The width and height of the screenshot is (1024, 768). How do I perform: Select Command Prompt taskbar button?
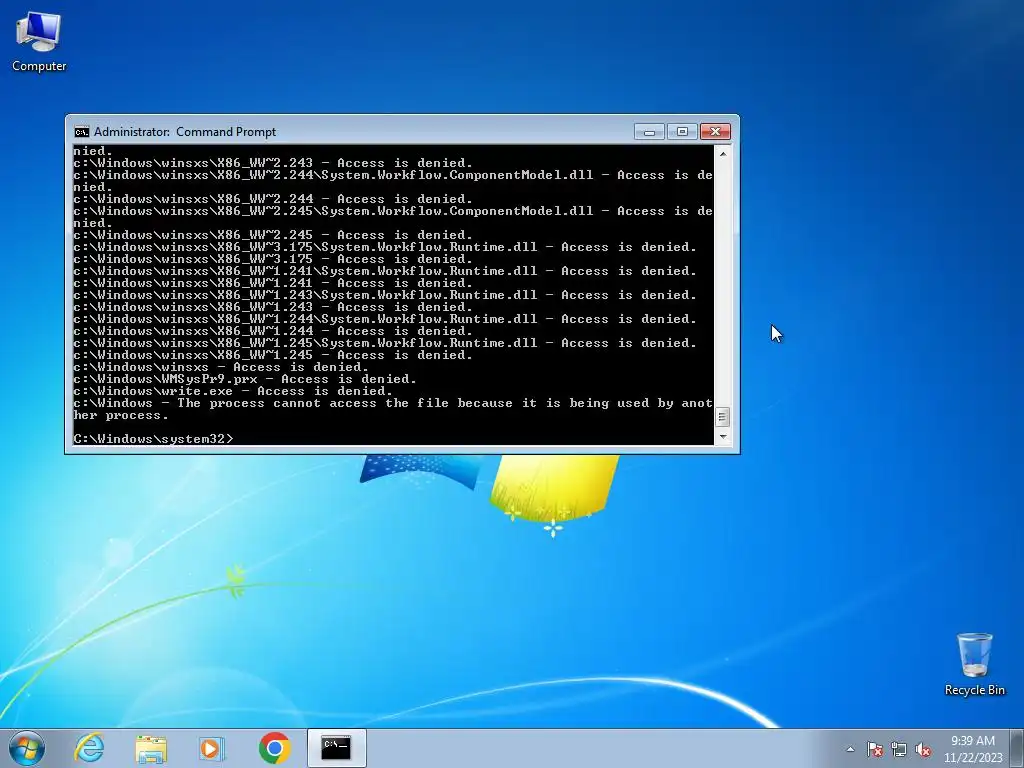pos(336,748)
